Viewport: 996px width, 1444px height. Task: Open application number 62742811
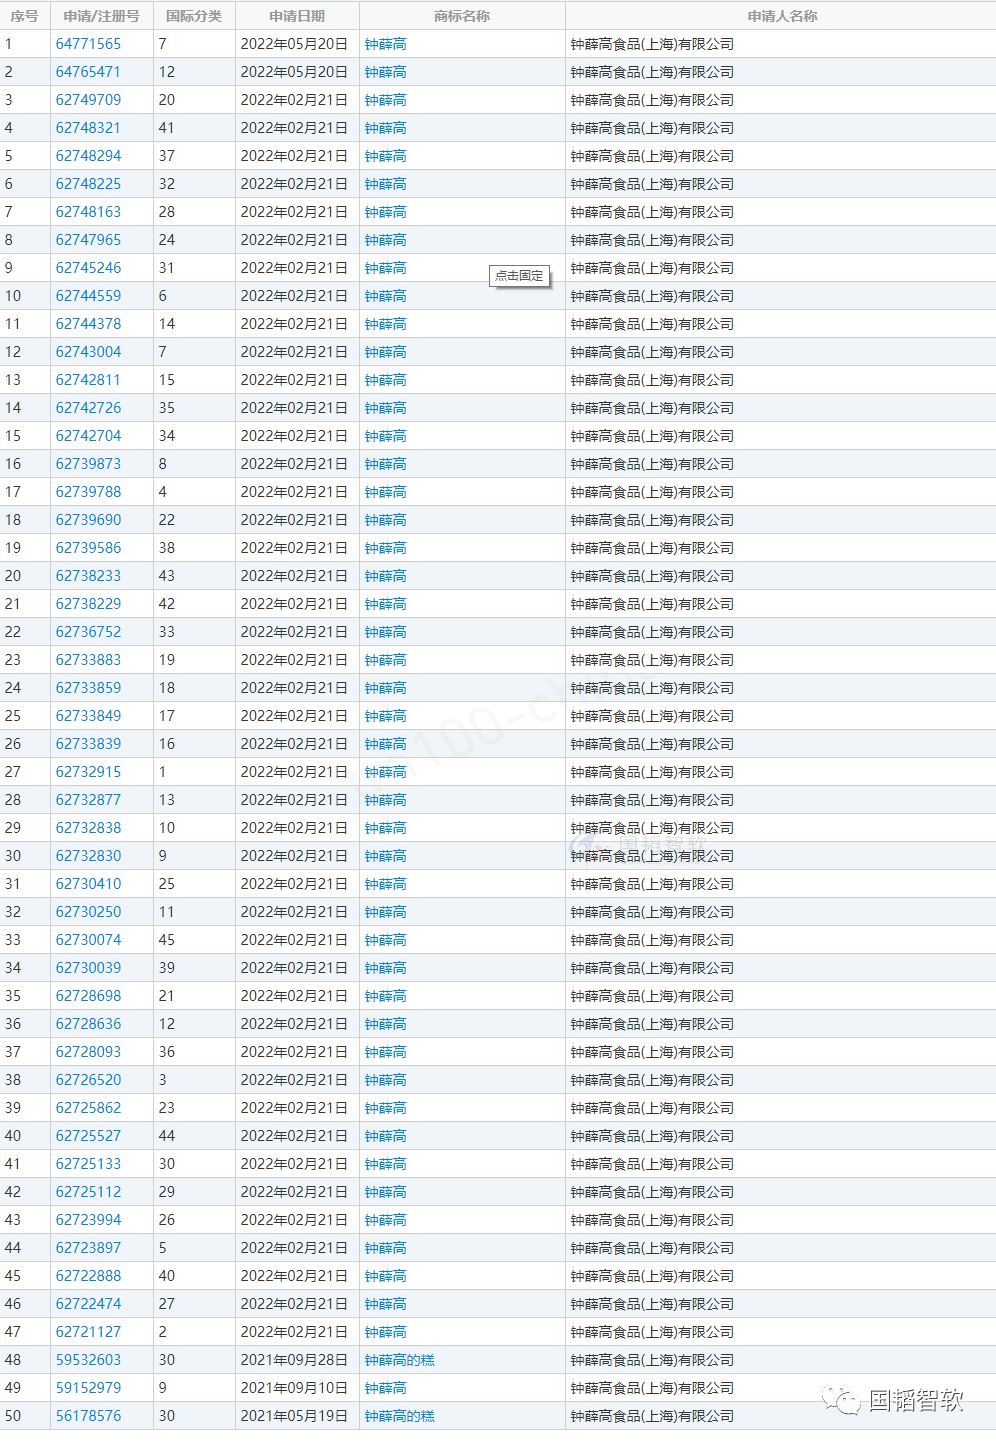pos(88,380)
